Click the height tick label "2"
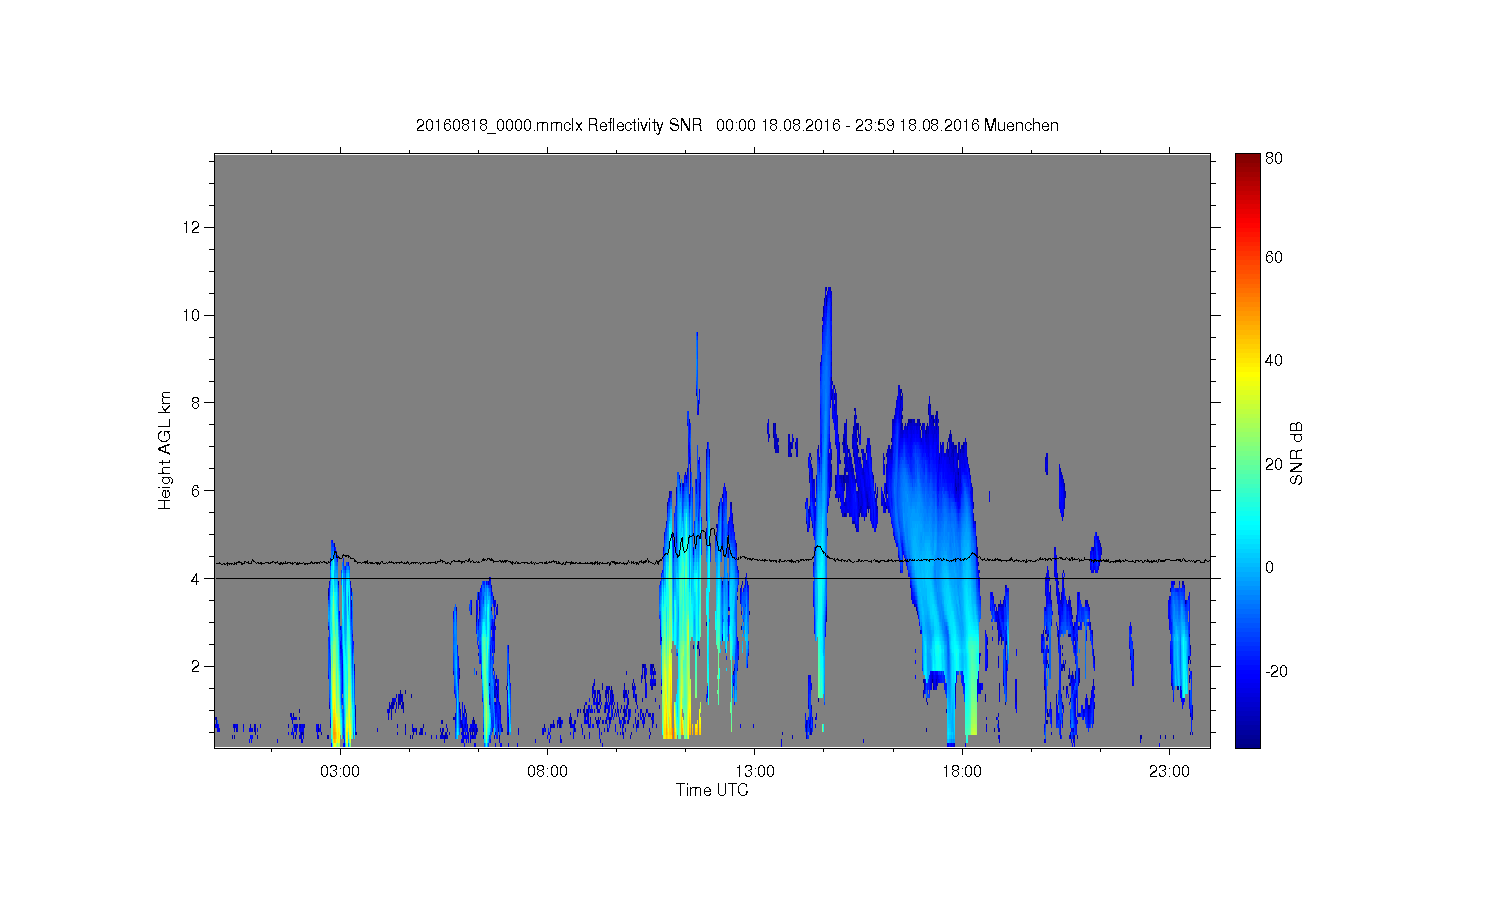This screenshot has width=1500, height=900. coord(196,666)
